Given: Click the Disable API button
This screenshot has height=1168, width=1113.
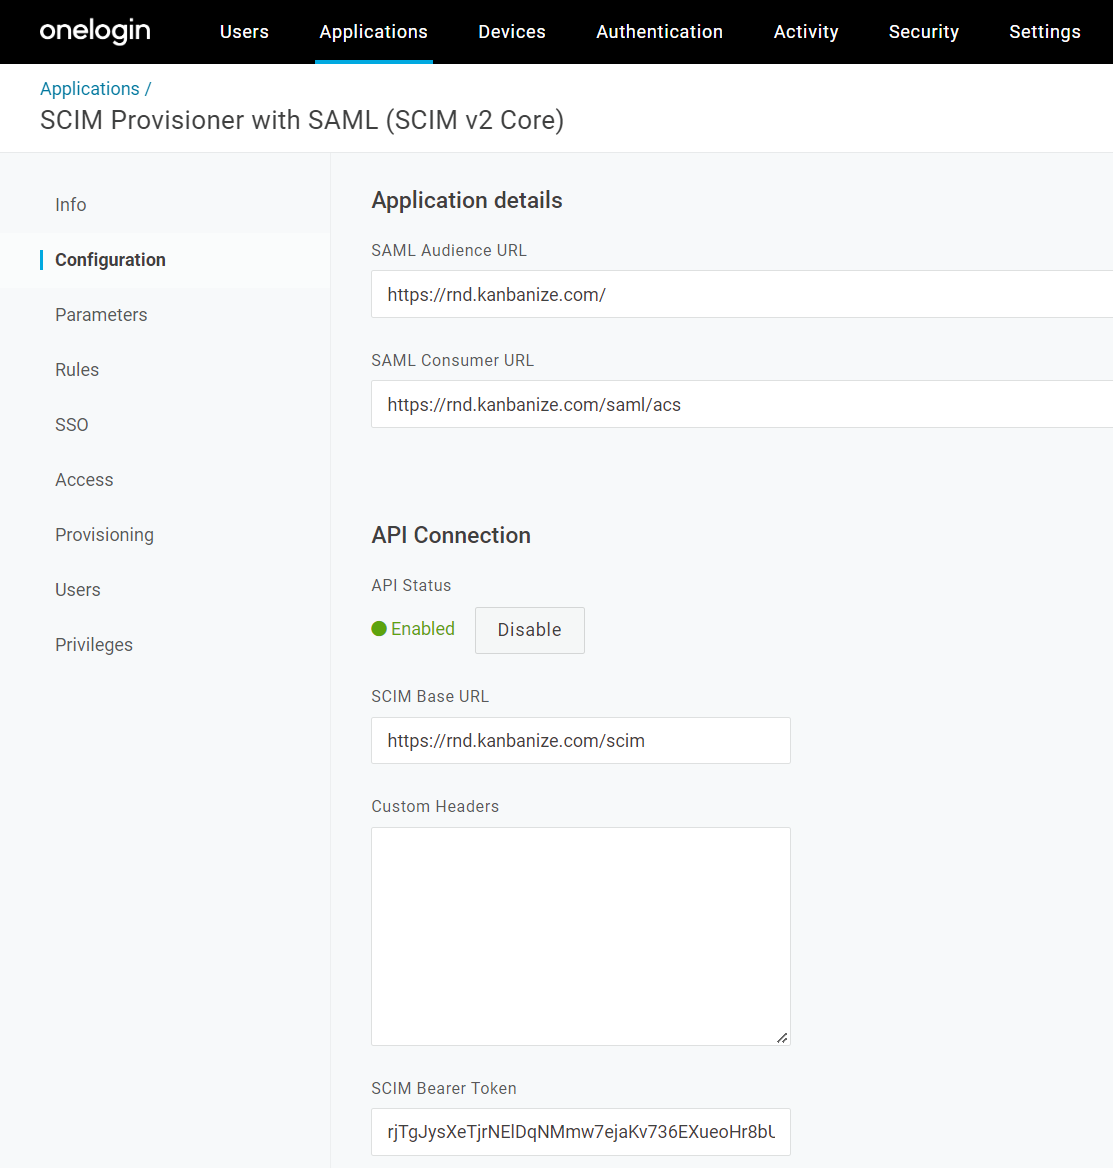Looking at the screenshot, I should click(530, 630).
